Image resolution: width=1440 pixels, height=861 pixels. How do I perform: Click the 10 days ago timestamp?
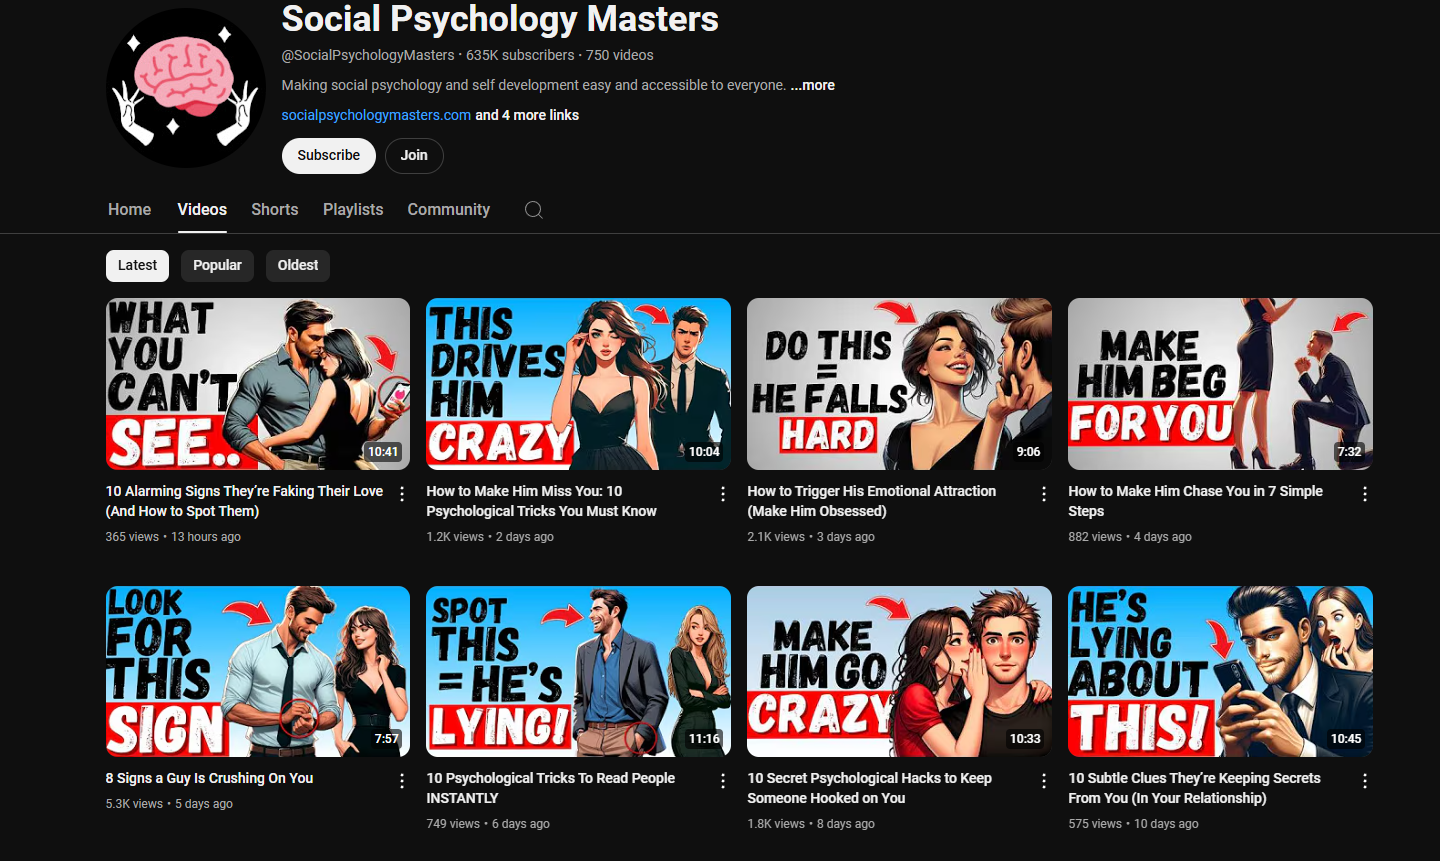[x=1166, y=824]
